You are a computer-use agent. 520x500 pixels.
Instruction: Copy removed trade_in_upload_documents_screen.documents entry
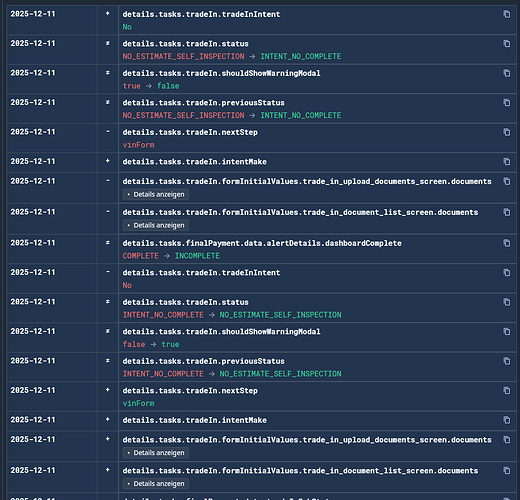tap(507, 181)
